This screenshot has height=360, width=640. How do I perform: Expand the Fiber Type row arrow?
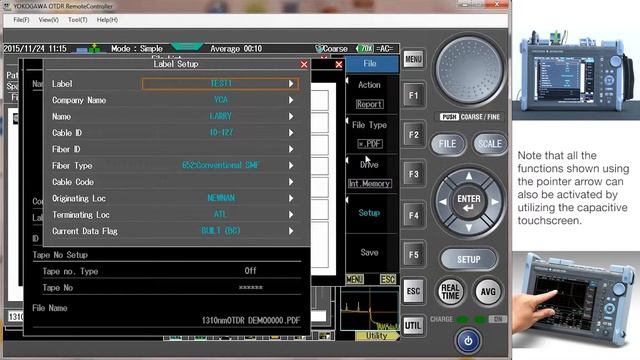click(291, 165)
